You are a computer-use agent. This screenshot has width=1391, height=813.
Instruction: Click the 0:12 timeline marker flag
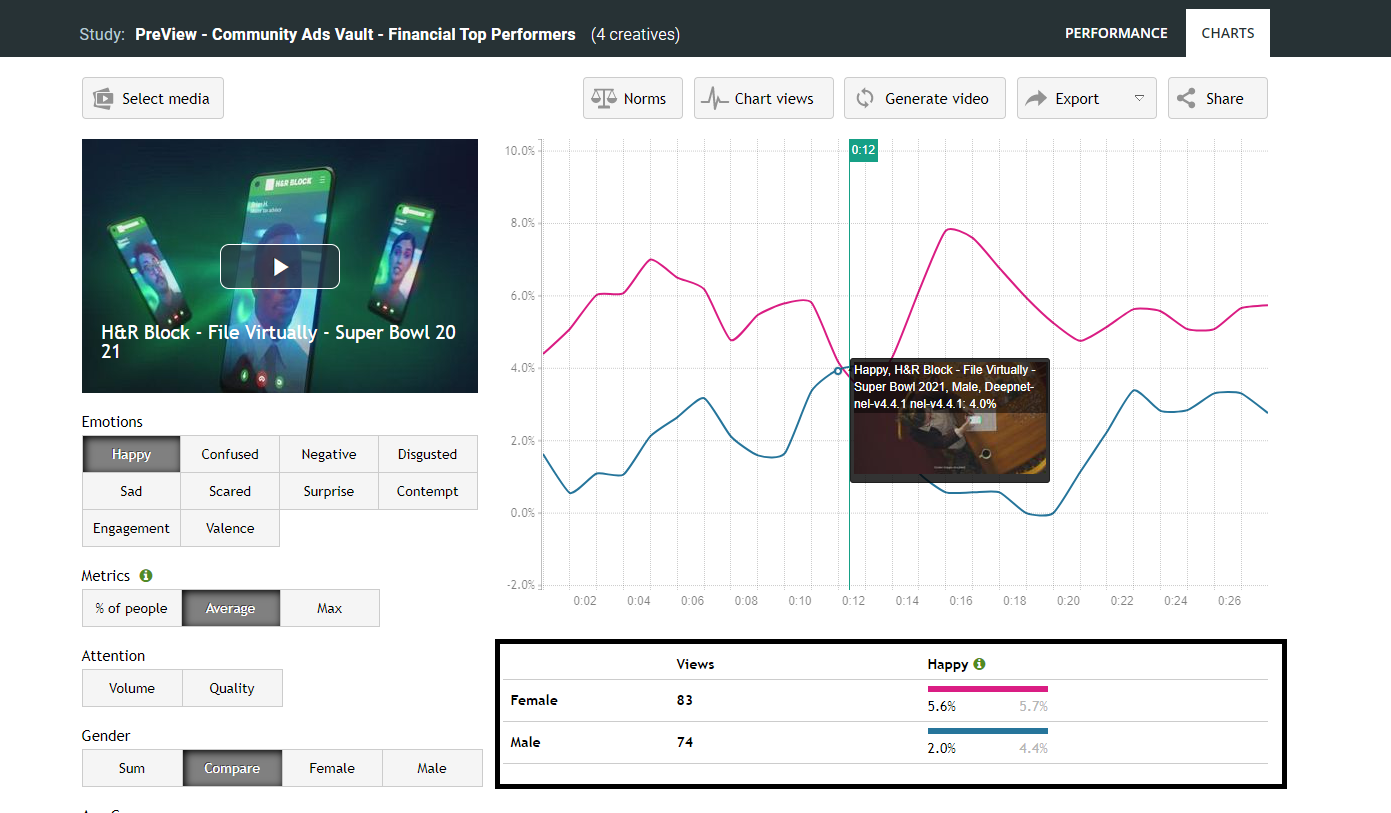point(863,150)
